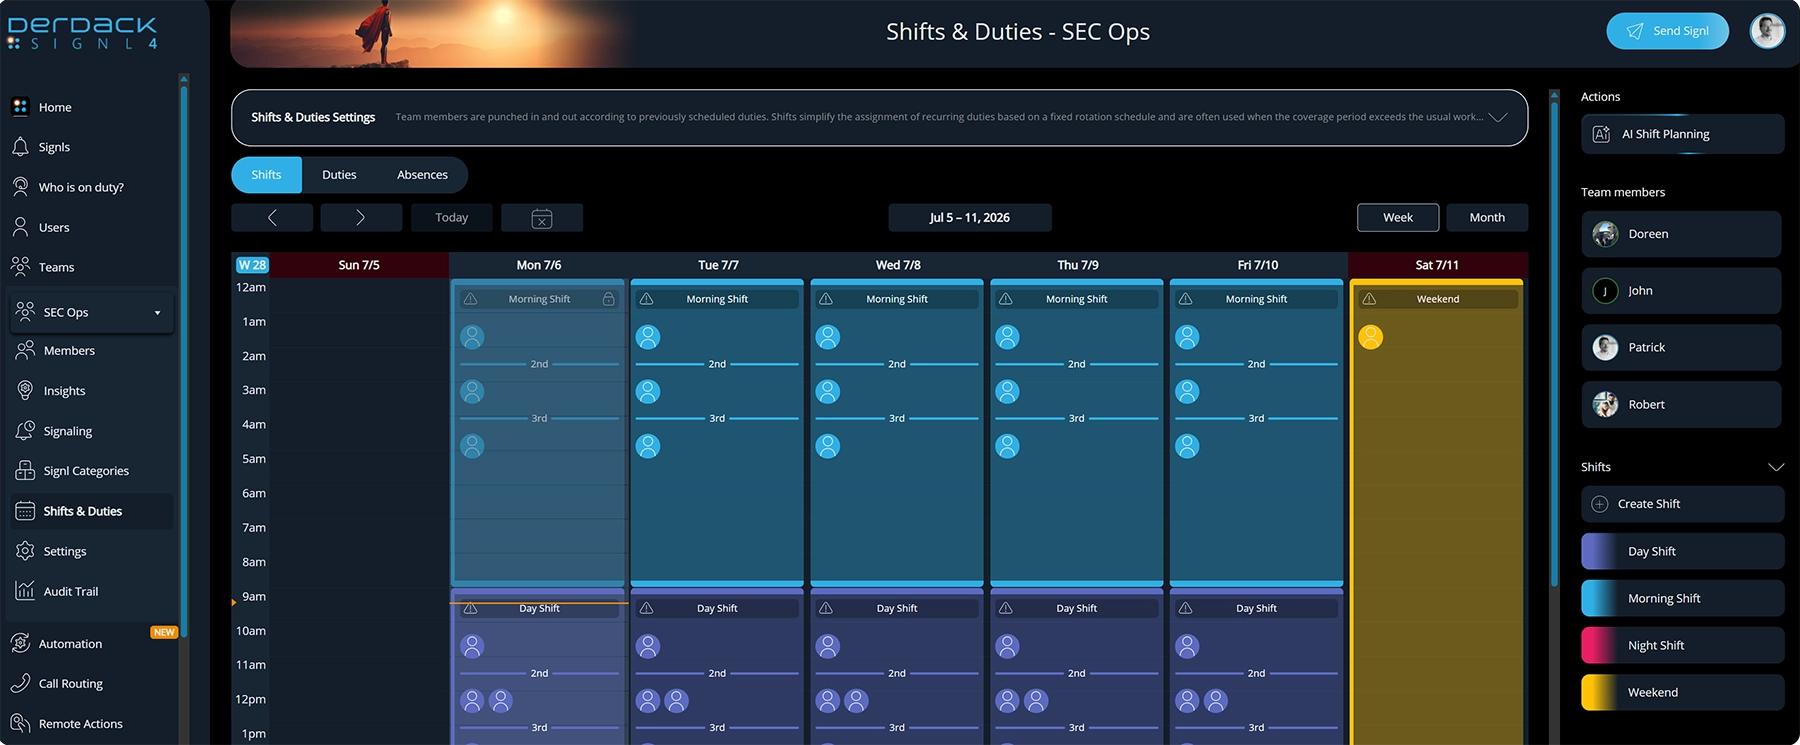Open team Settings in the sidebar
1800x745 pixels.
pyautogui.click(x=65, y=551)
